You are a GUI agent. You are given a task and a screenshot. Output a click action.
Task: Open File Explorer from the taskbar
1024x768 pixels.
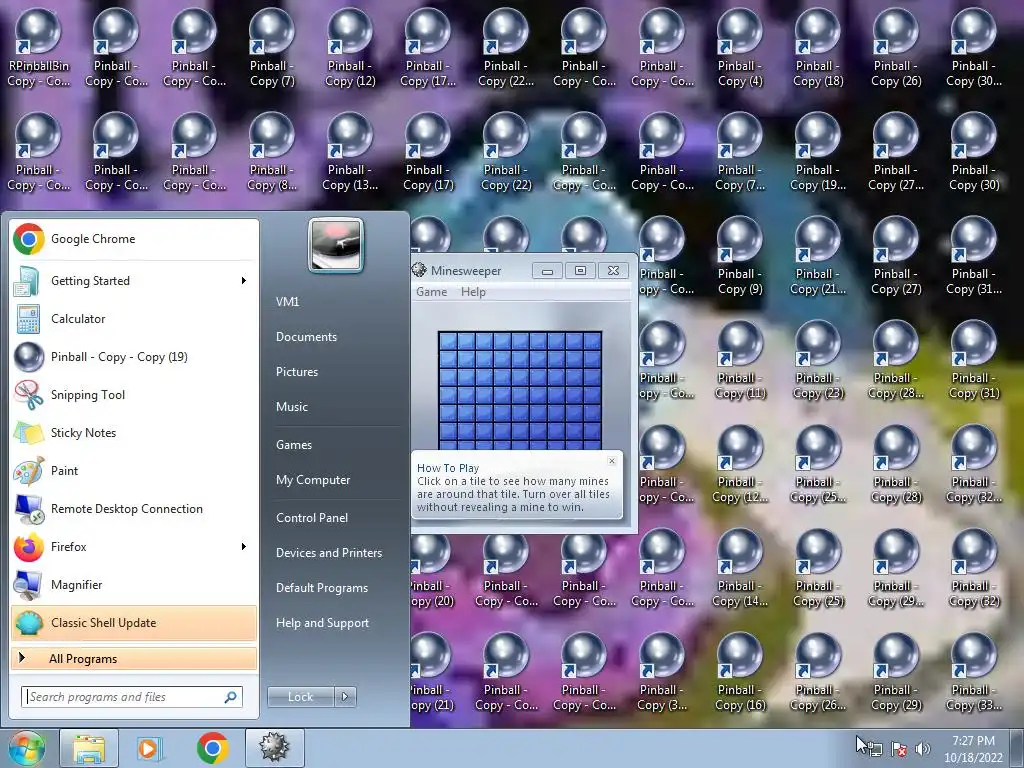(x=89, y=748)
